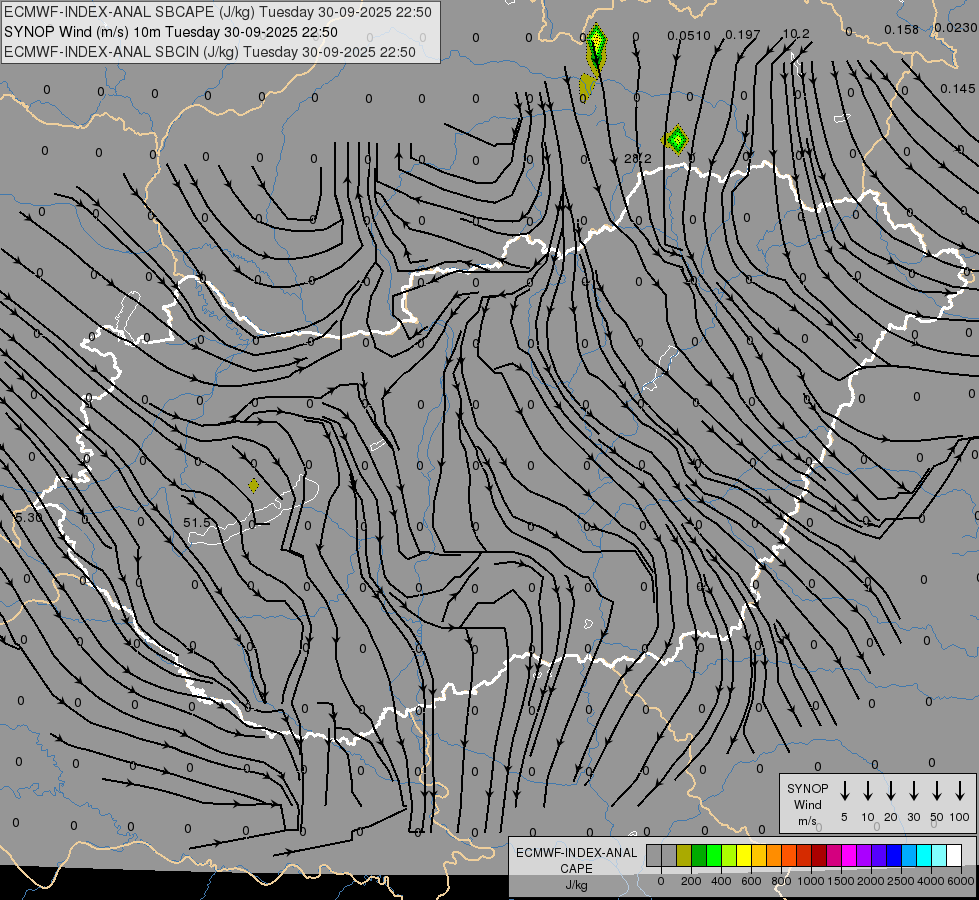Pick the dark green CAPE legend swatch
Viewport: 979px width, 900px height.
pos(699,855)
